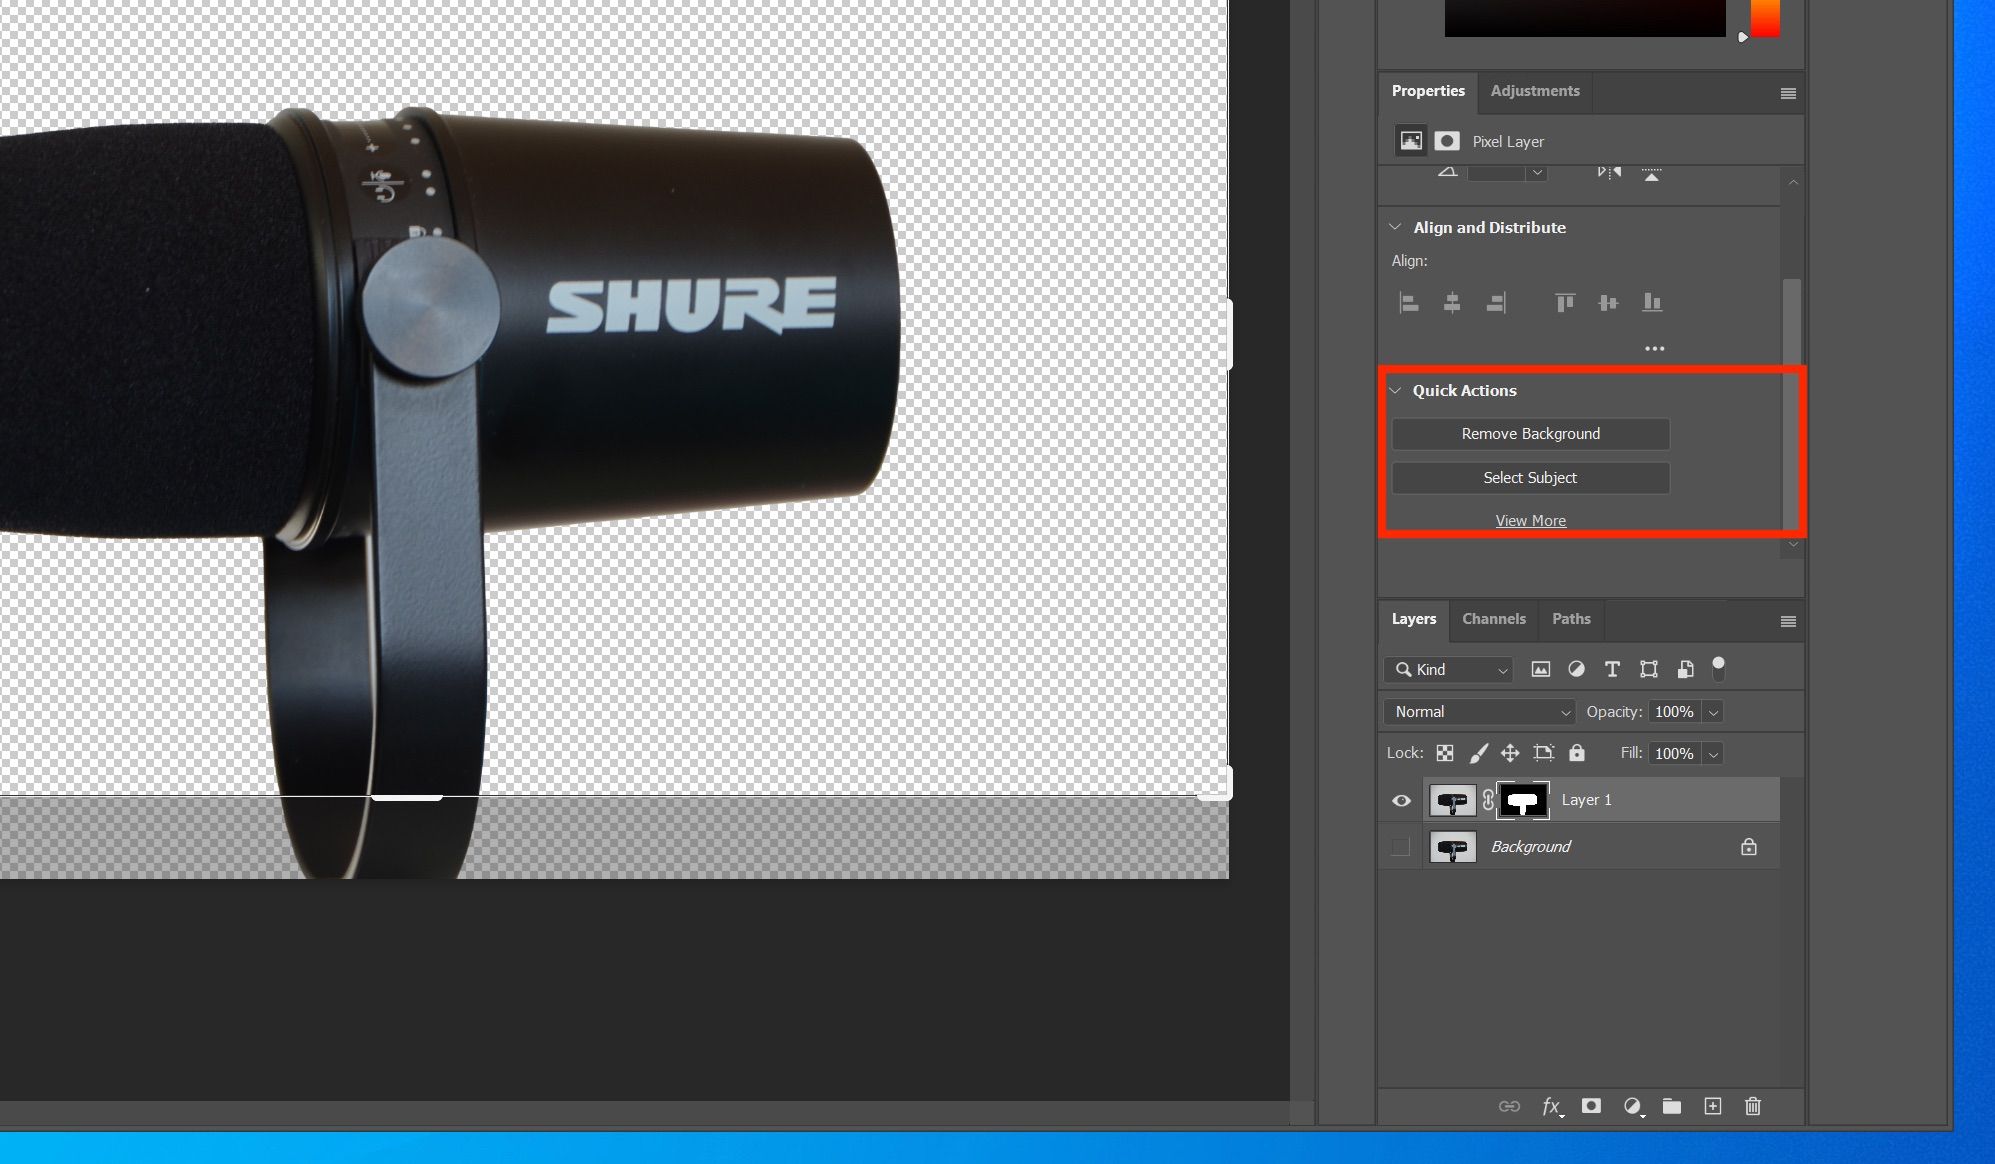
Task: Align vertical centers
Action: (1608, 302)
